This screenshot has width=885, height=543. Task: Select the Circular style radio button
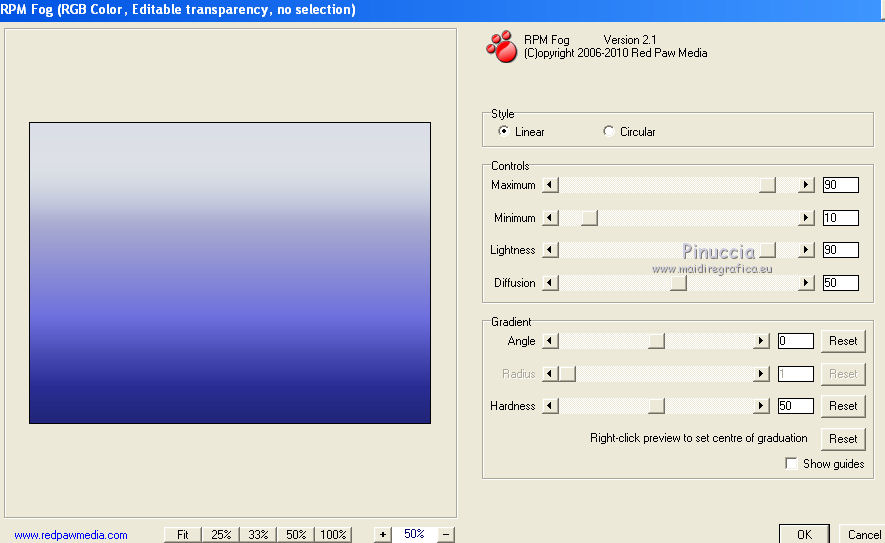tap(608, 131)
